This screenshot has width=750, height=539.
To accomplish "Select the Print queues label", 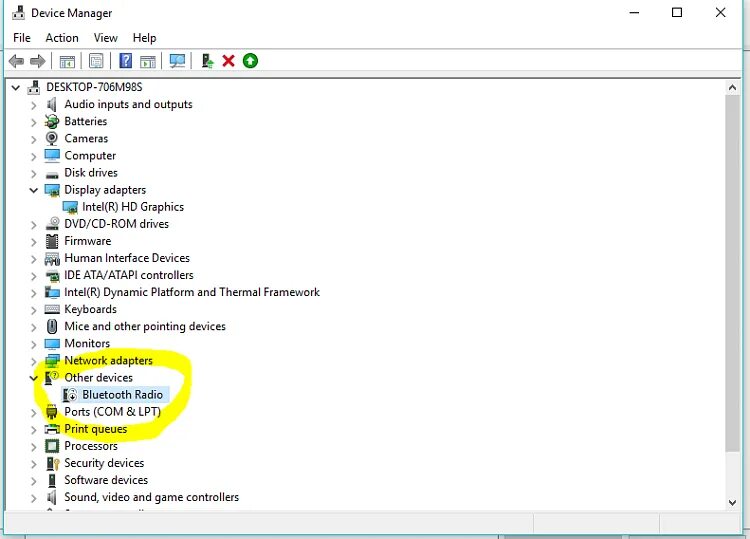I will pos(96,429).
